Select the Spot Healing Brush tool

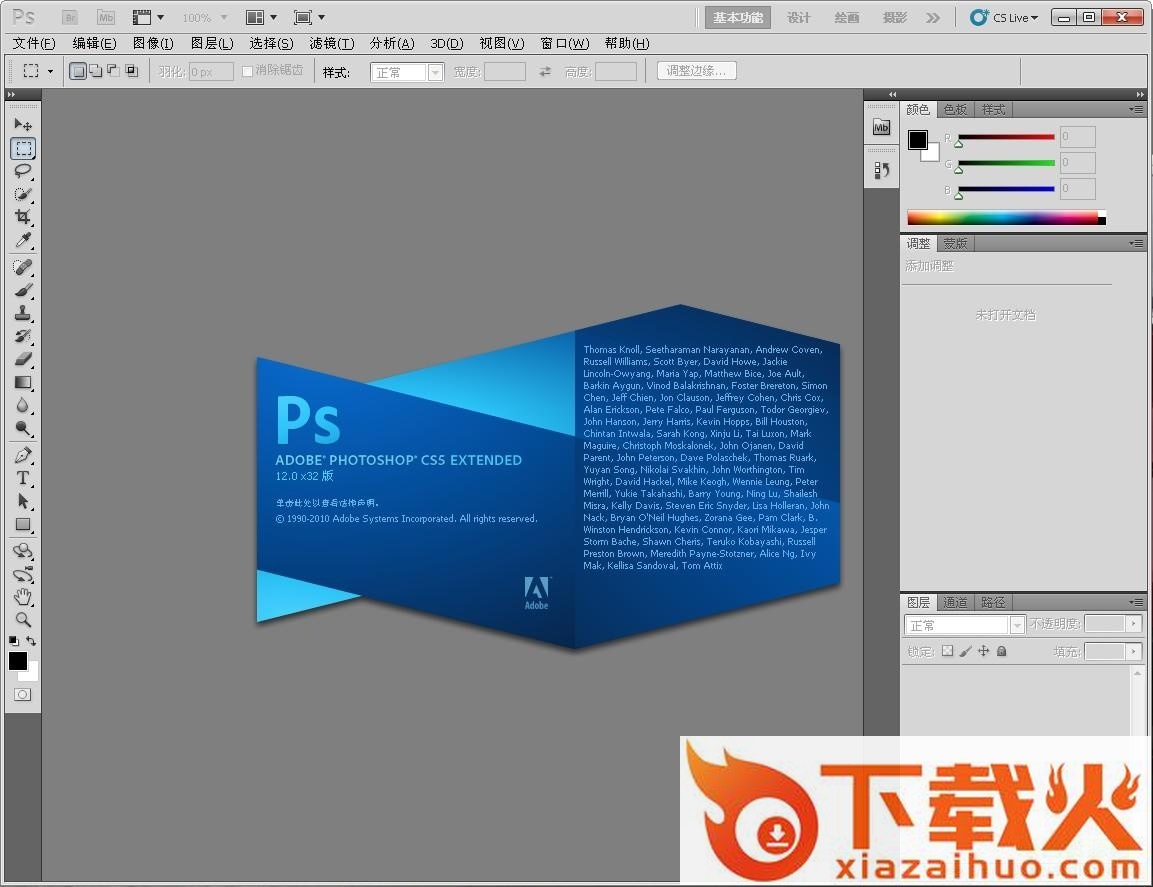[23, 267]
